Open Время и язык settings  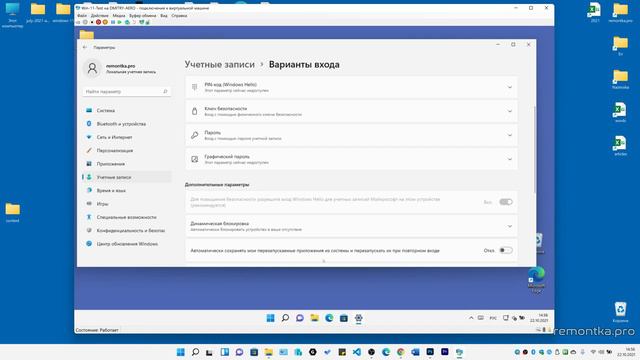127,191
